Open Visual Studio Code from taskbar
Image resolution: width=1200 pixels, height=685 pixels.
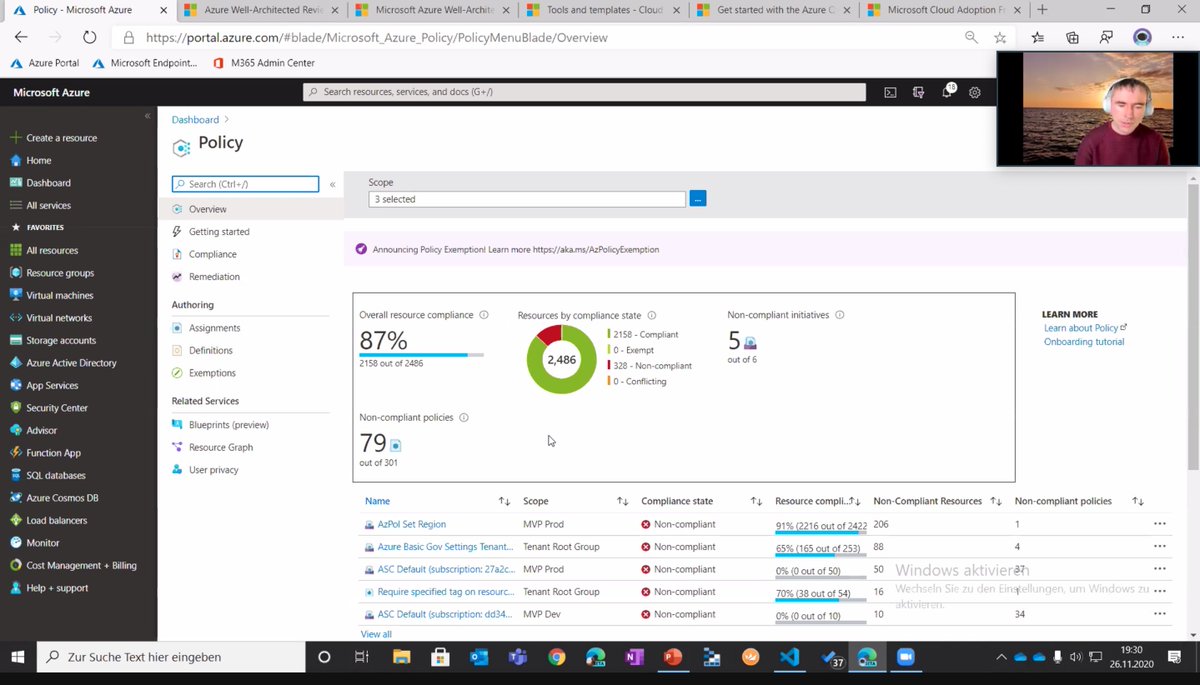(789, 657)
